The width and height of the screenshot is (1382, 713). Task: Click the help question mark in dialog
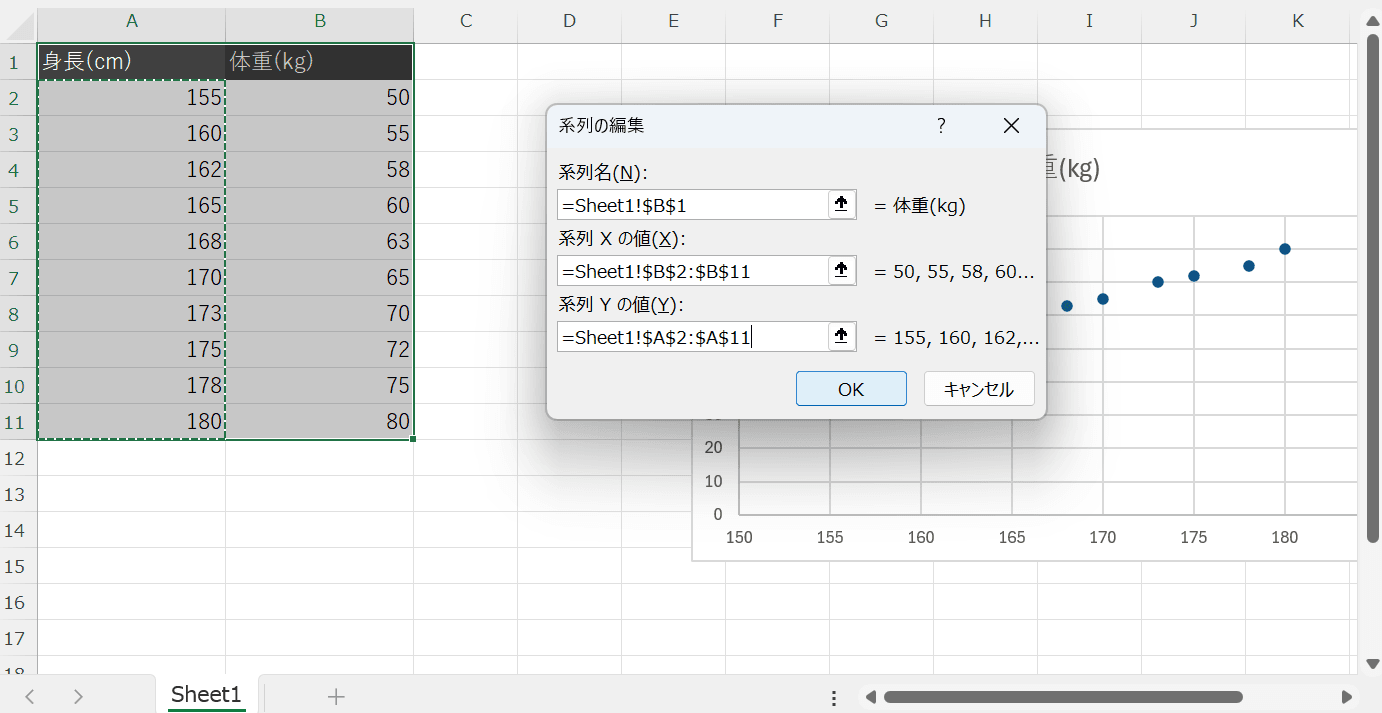coord(940,126)
